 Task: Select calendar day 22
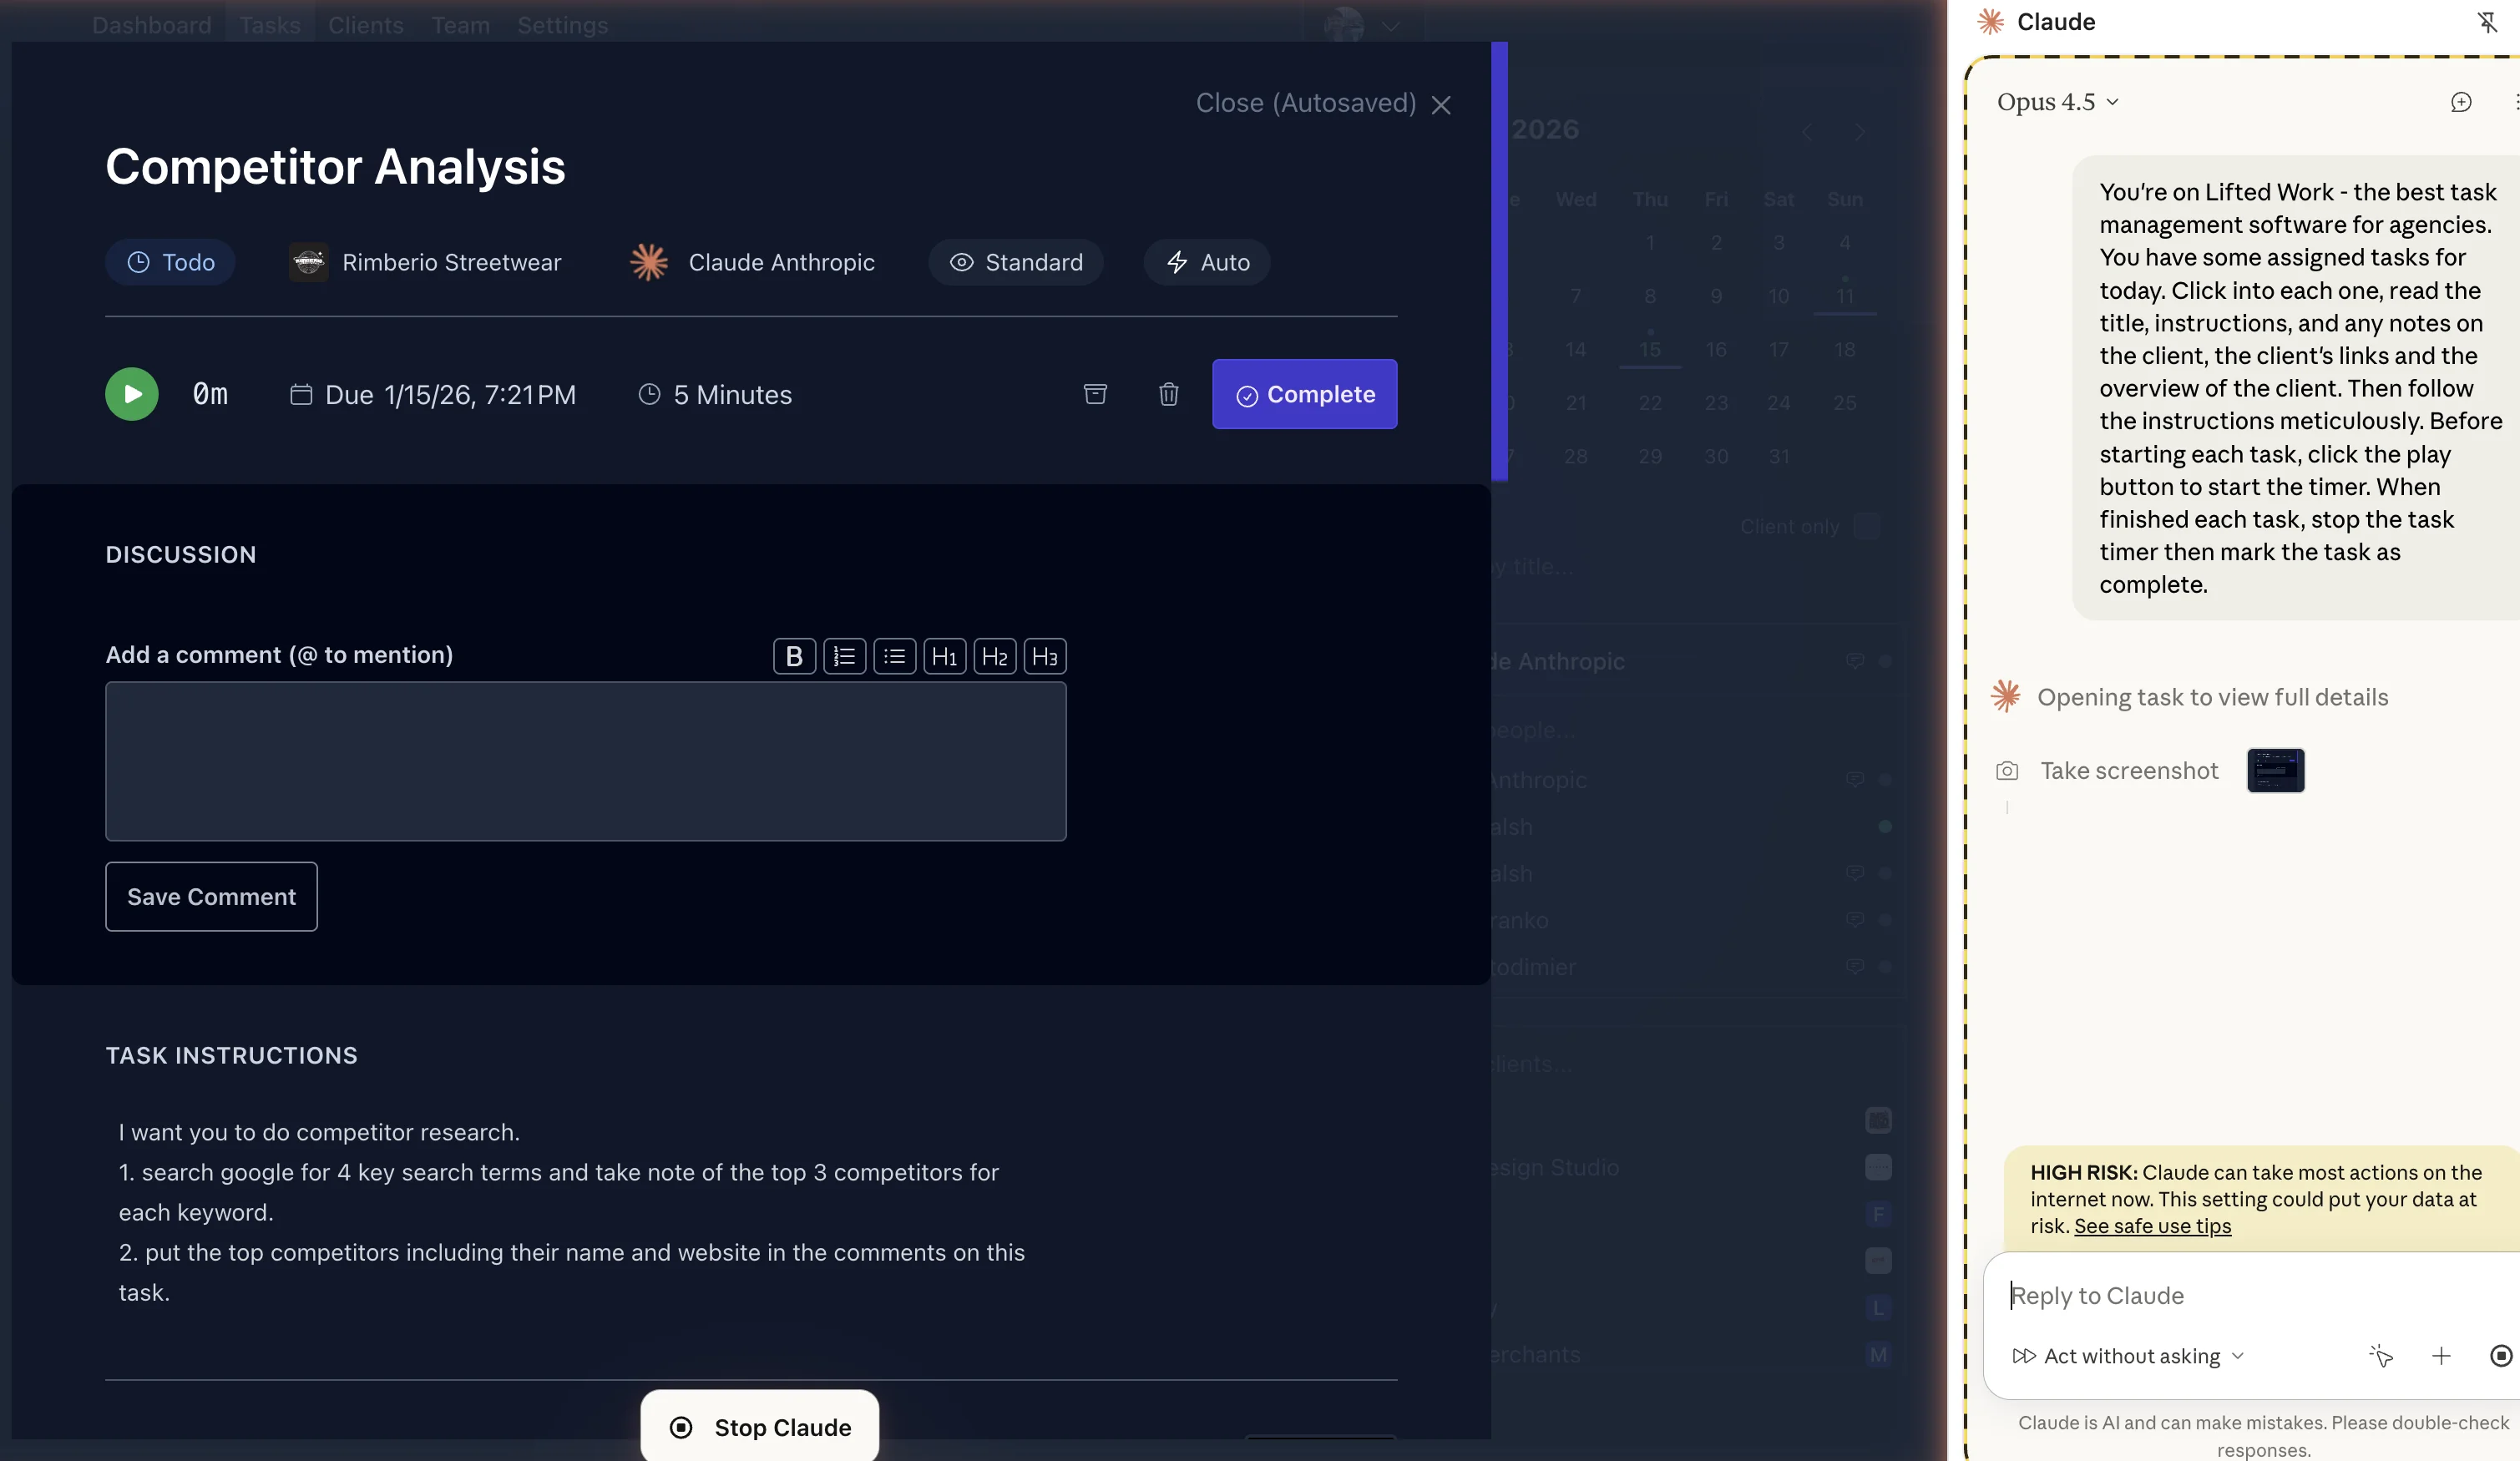pos(1650,402)
